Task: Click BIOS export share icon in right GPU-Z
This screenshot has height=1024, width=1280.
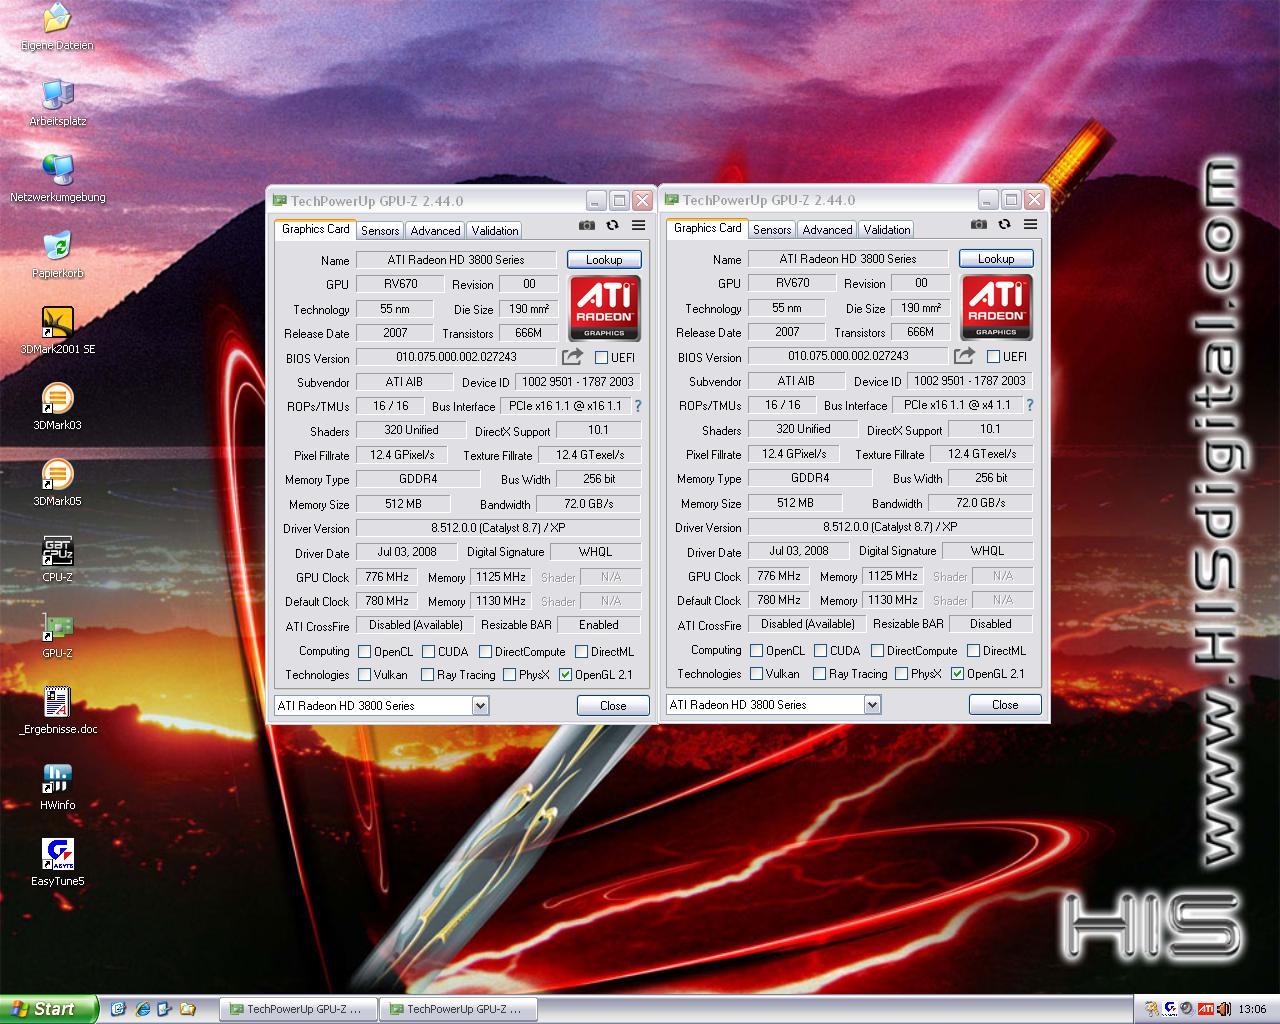Action: pos(964,356)
